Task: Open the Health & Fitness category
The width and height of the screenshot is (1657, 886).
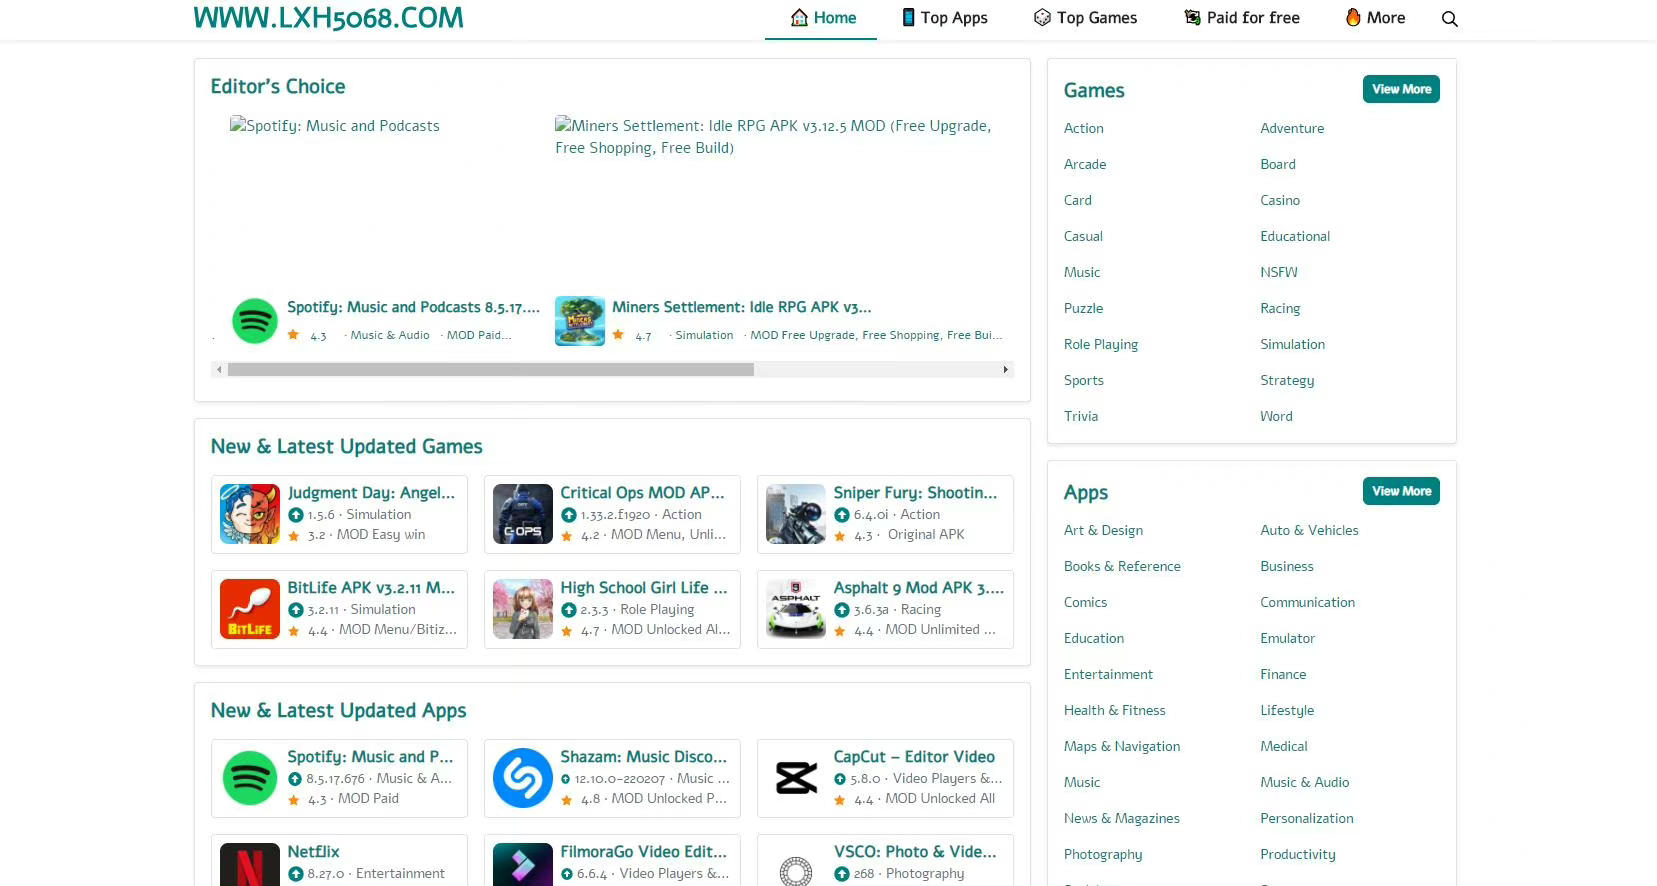Action: tap(1115, 710)
